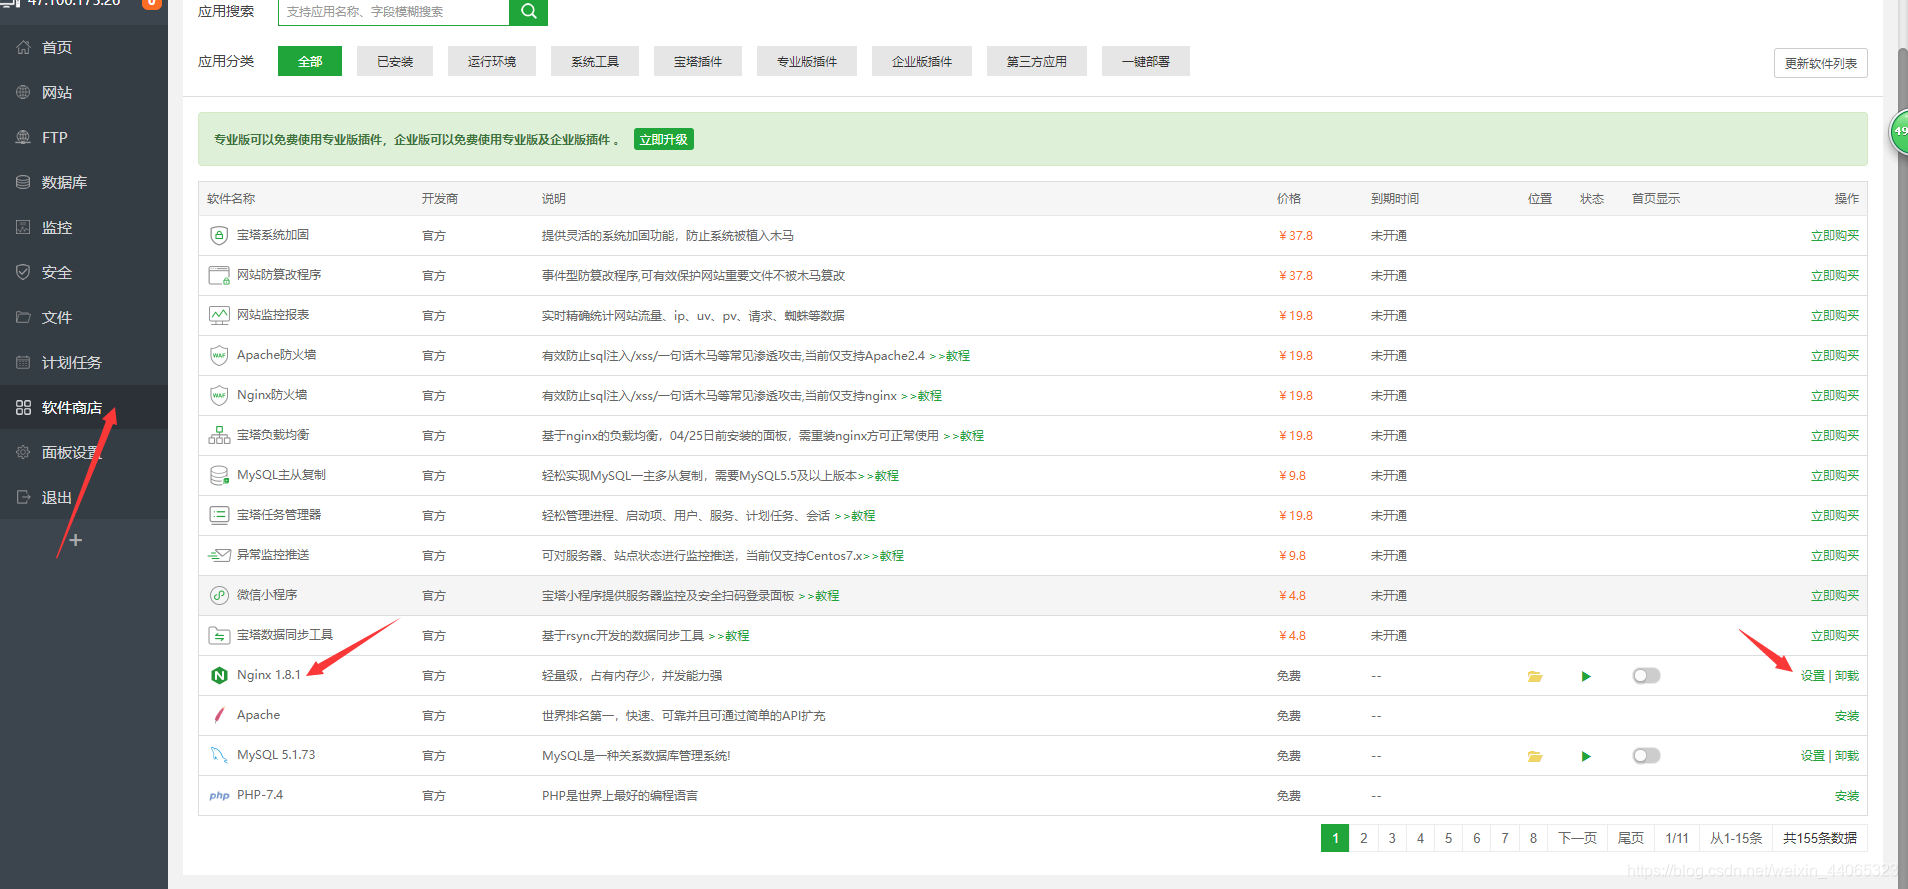Click the 异常监控推送 mail icon
The image size is (1908, 889).
(219, 555)
